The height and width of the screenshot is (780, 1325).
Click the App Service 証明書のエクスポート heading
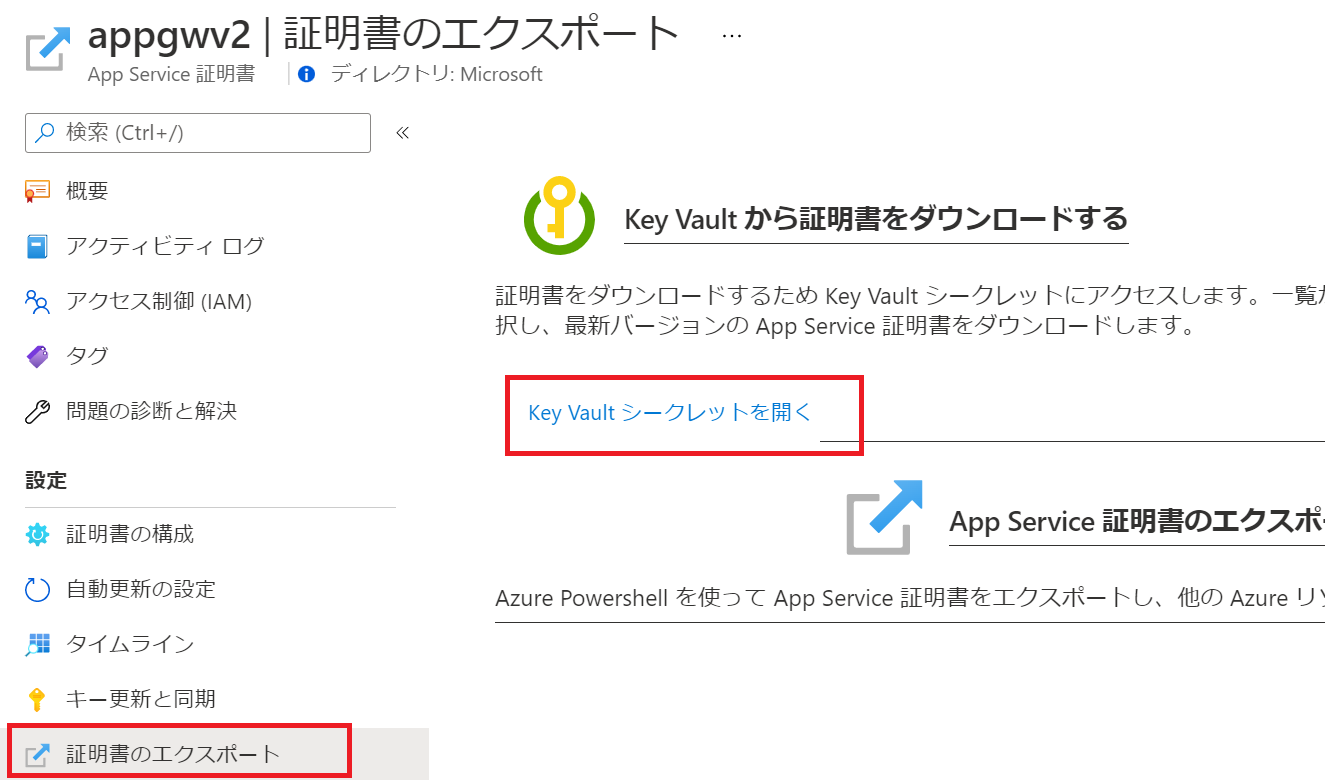pos(1137,522)
